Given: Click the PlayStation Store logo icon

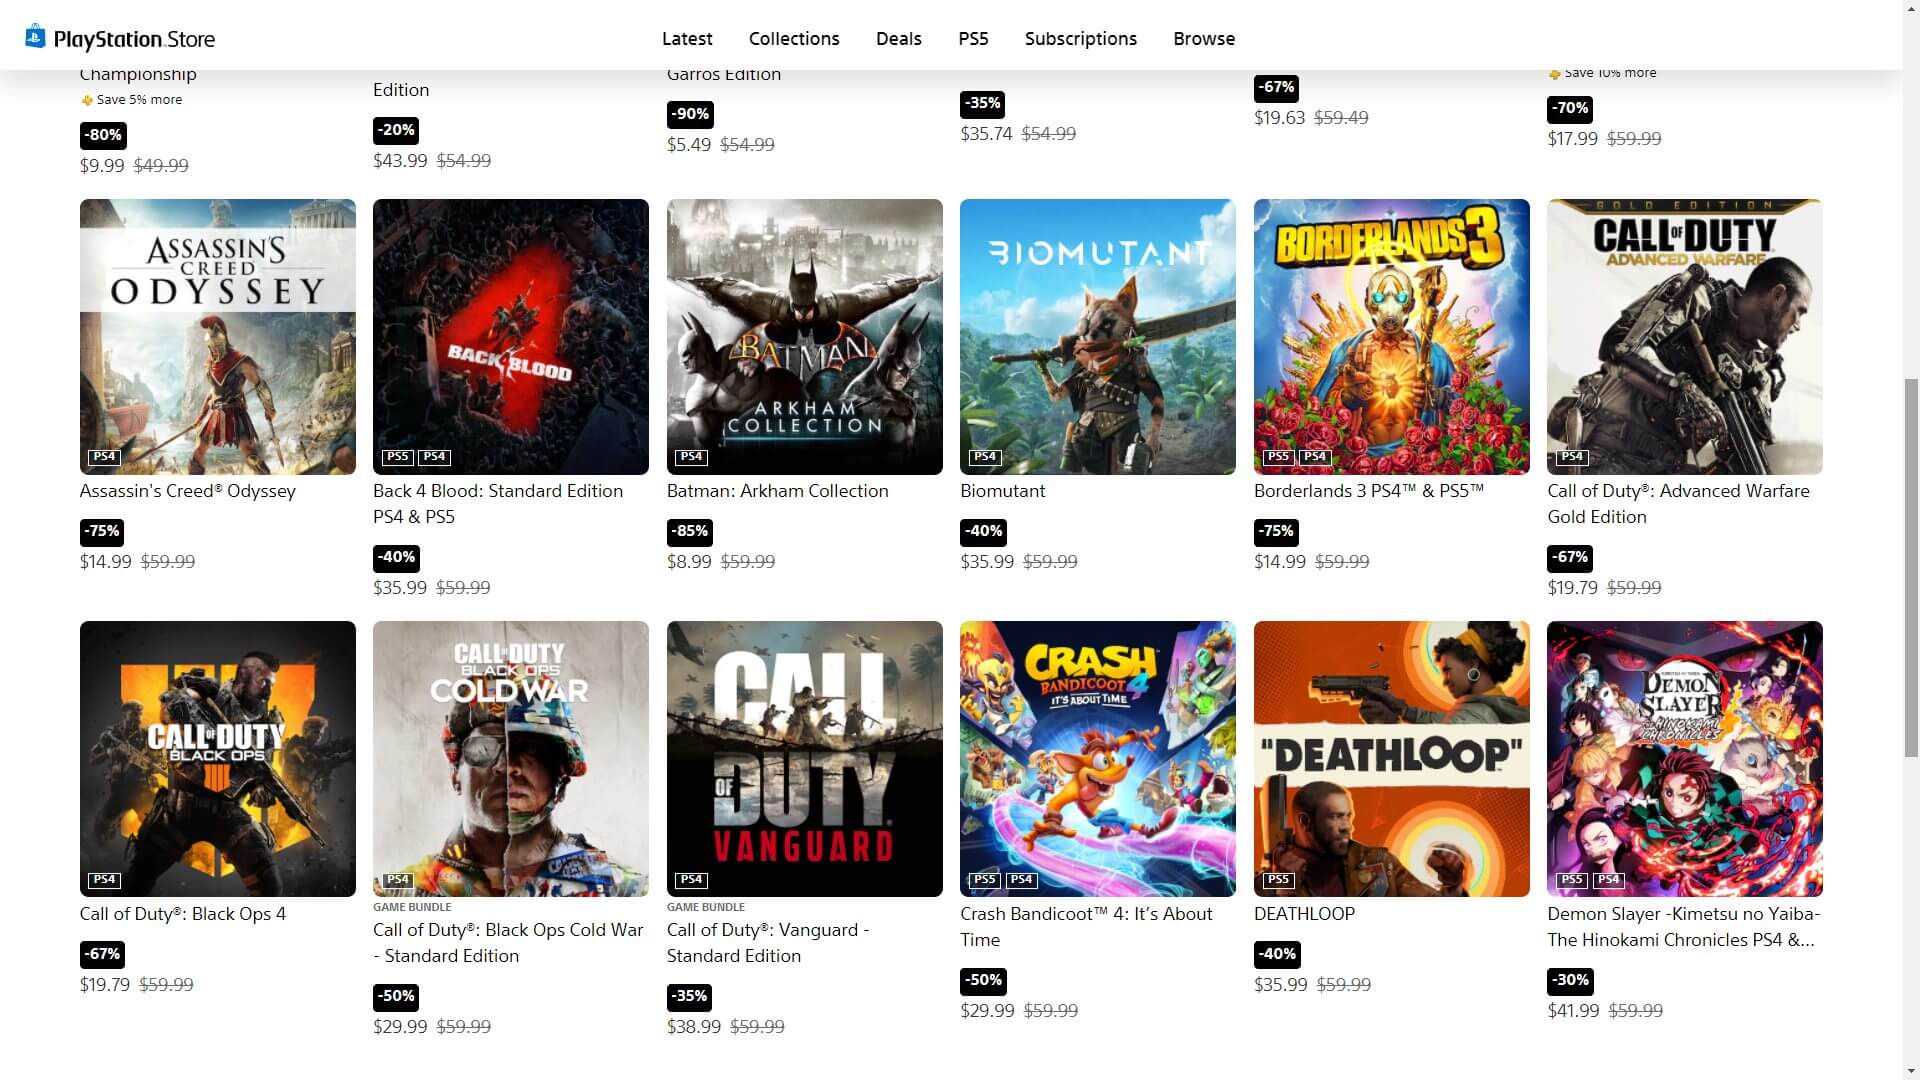Looking at the screenshot, I should click(x=35, y=37).
